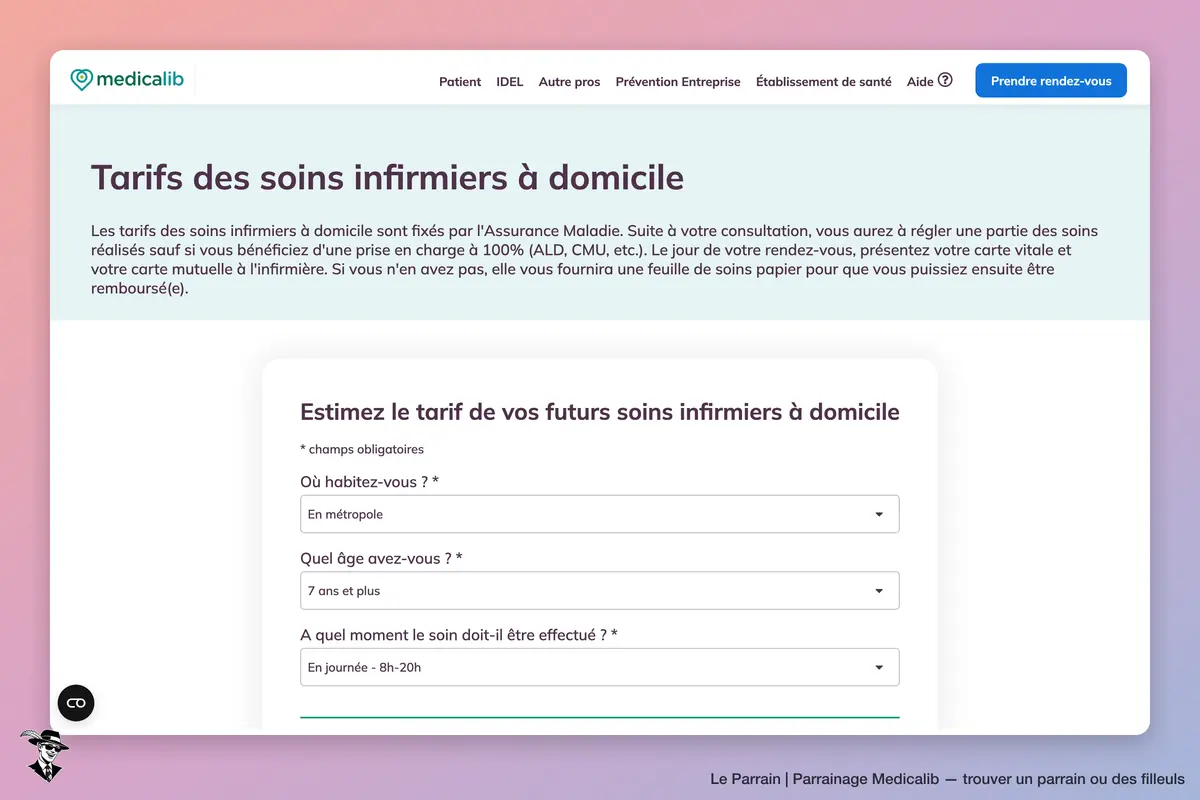Open the care time 'En journée - 8h-20h' dropdown
Image resolution: width=1200 pixels, height=800 pixels.
click(600, 667)
